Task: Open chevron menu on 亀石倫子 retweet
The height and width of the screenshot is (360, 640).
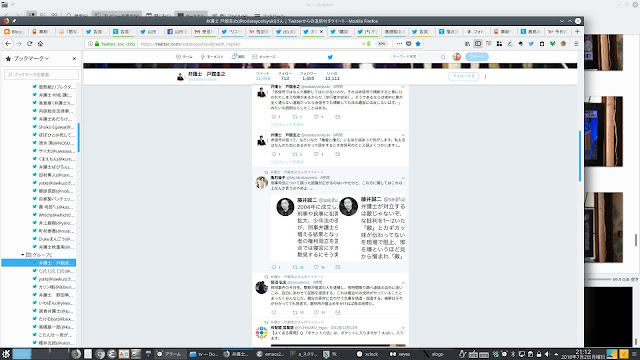Action: 403,178
